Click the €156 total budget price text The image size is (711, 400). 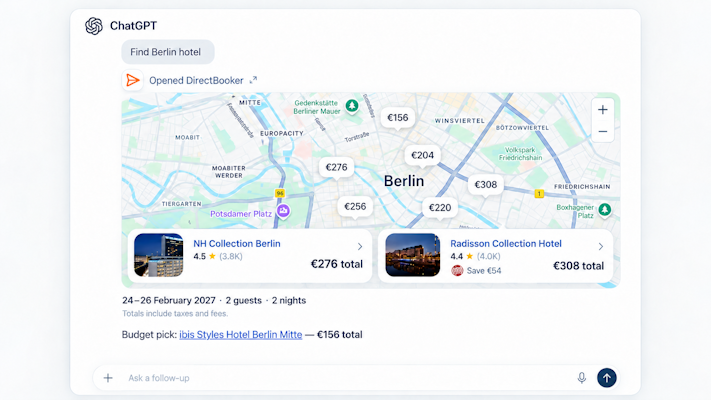point(340,335)
